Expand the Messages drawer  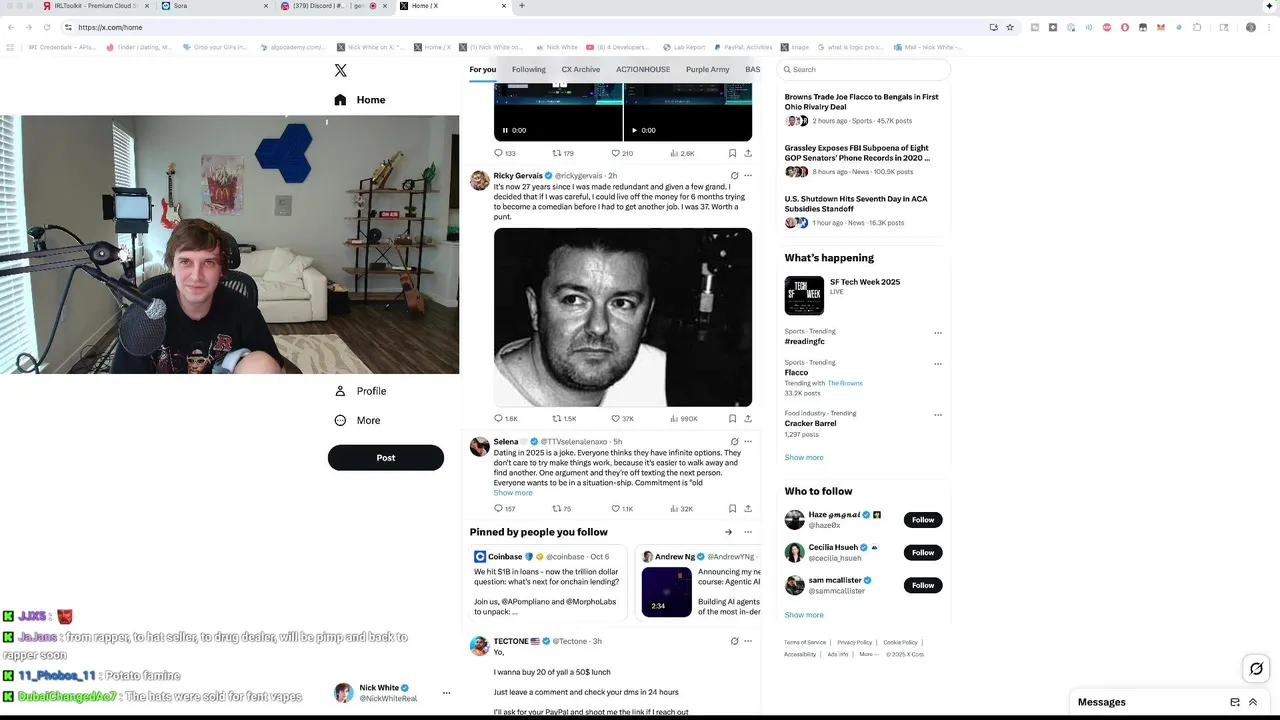1253,702
